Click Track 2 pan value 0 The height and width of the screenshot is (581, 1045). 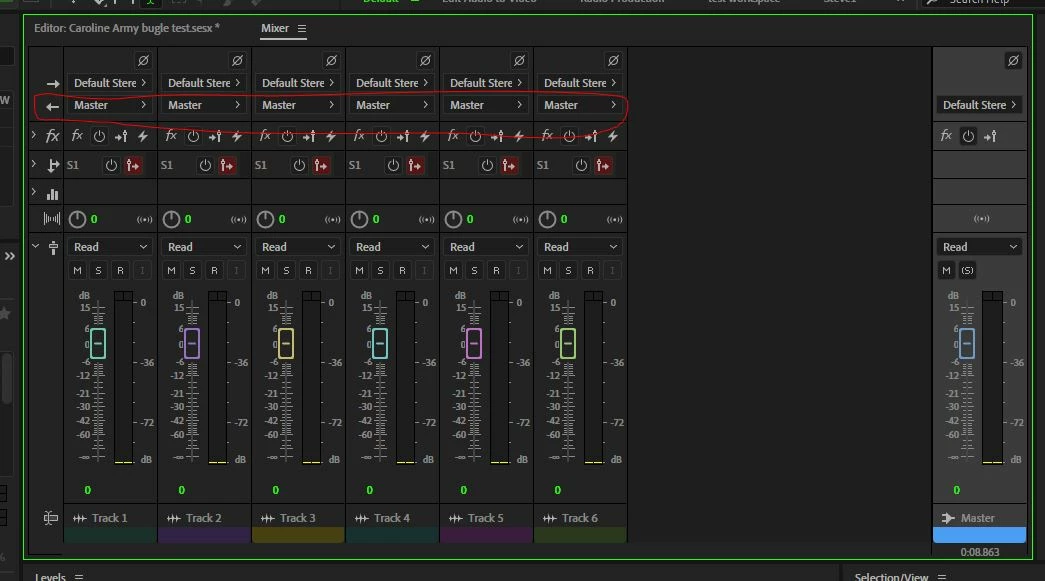coord(188,219)
